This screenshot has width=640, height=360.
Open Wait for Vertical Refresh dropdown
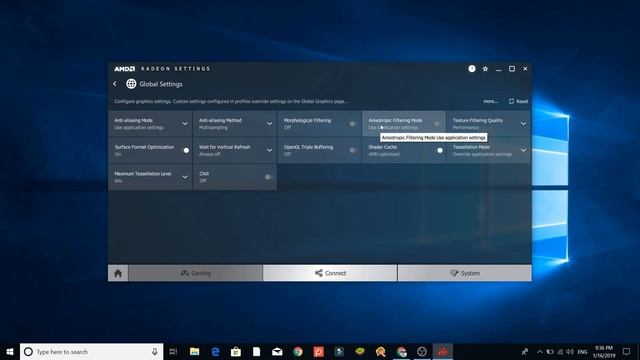(269, 150)
